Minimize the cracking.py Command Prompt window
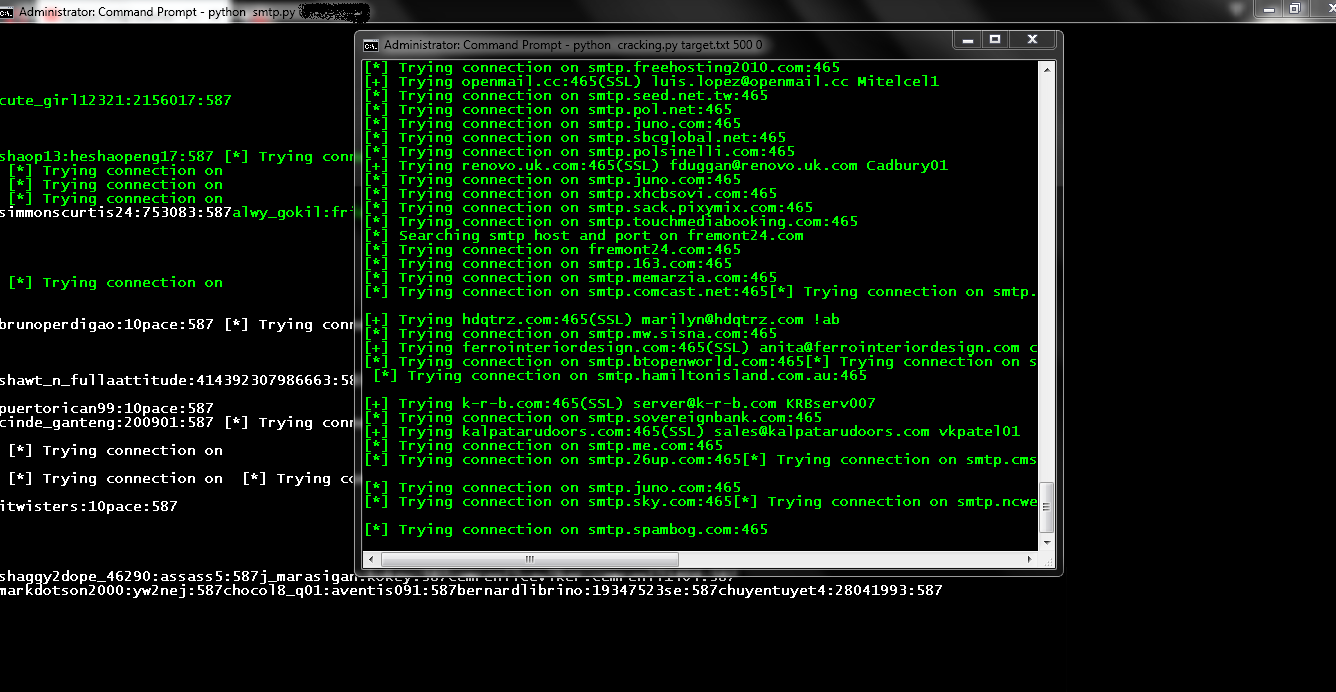1336x692 pixels. (966, 41)
